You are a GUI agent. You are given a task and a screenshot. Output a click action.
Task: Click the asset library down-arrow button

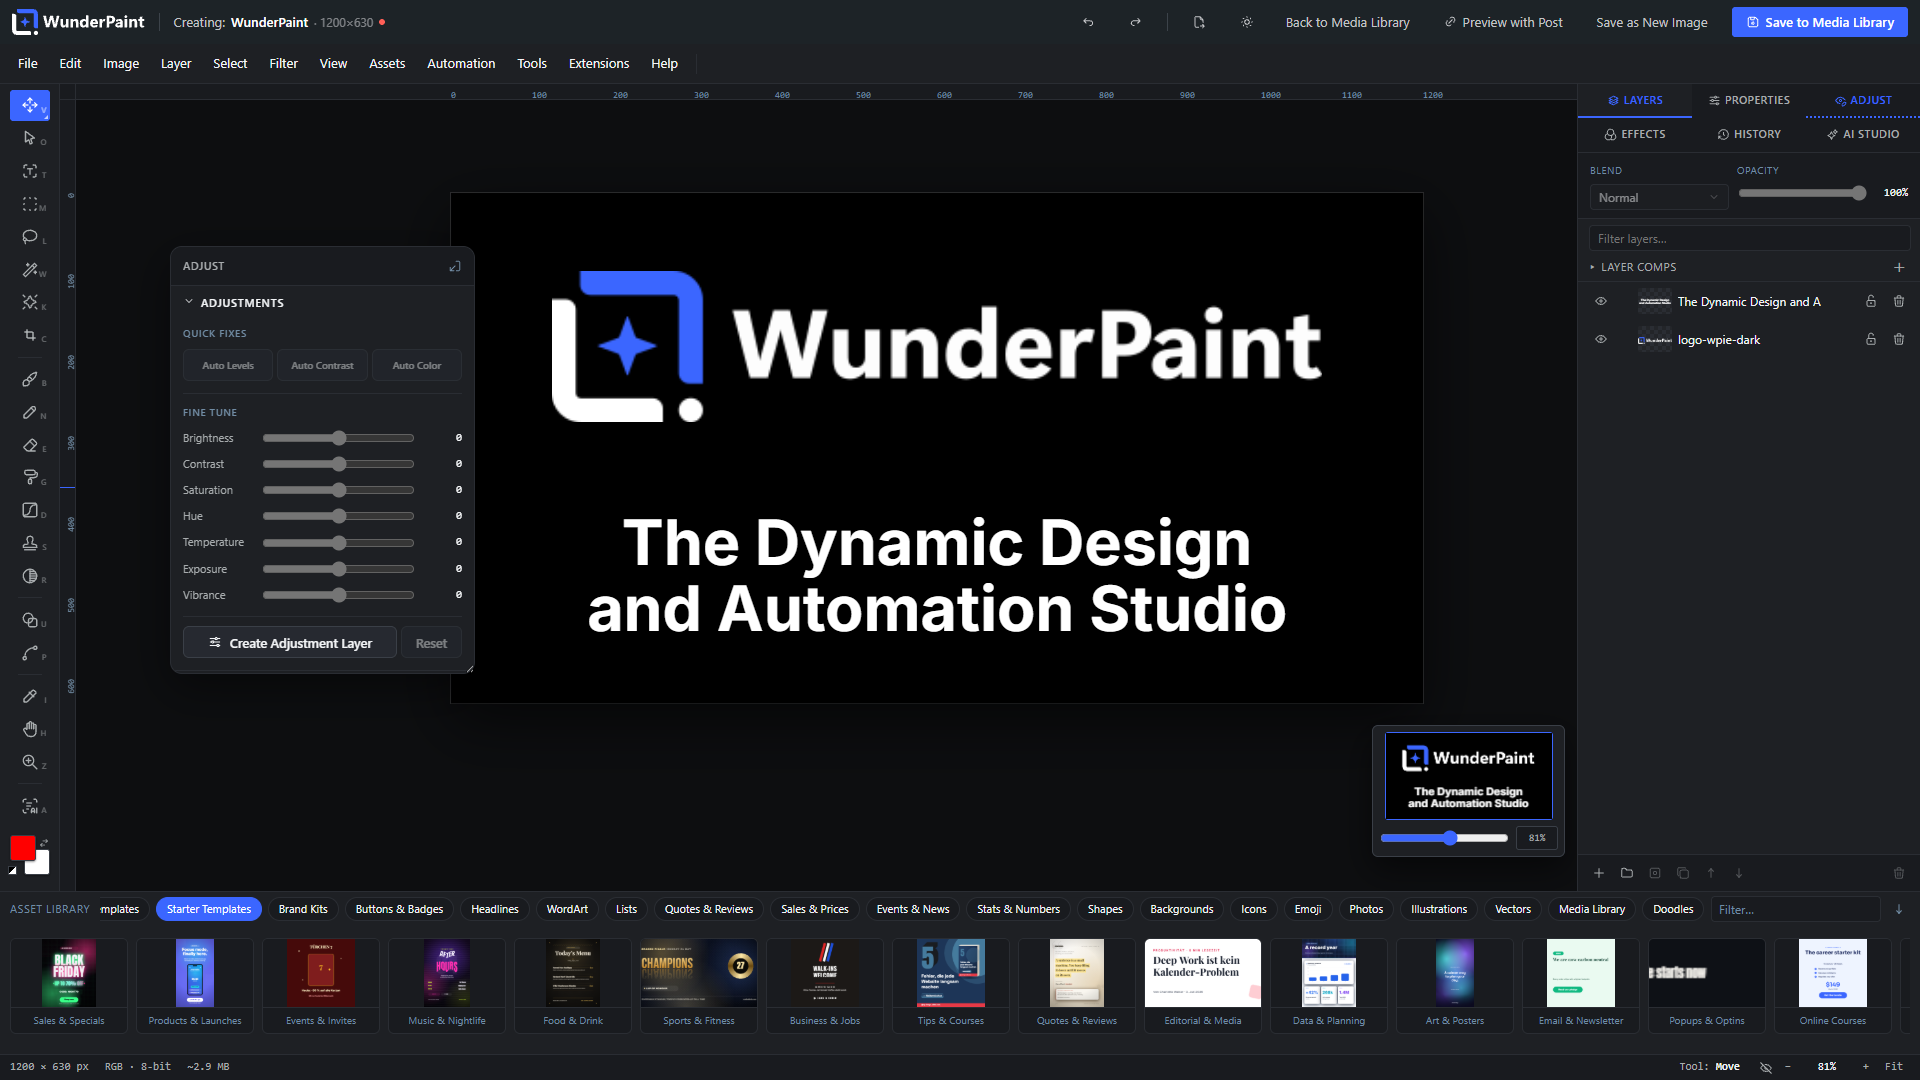(1899, 909)
